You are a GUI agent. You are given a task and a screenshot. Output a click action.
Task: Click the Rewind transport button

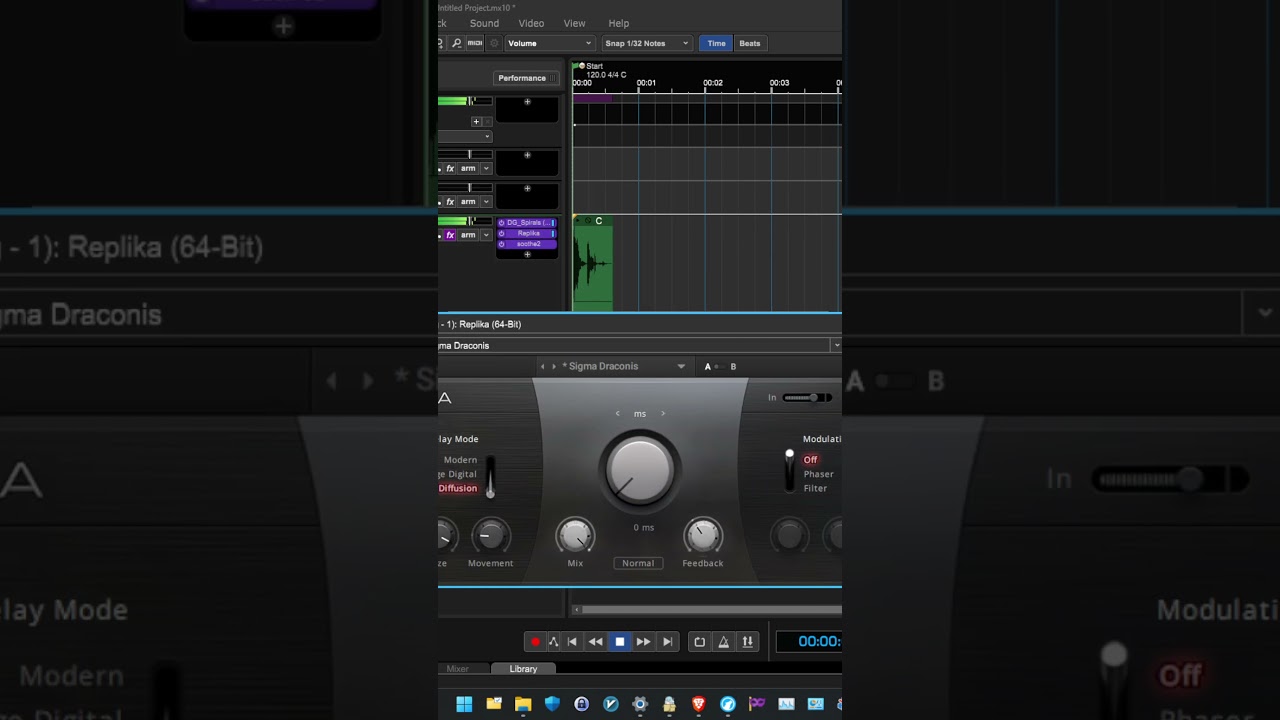tap(595, 642)
